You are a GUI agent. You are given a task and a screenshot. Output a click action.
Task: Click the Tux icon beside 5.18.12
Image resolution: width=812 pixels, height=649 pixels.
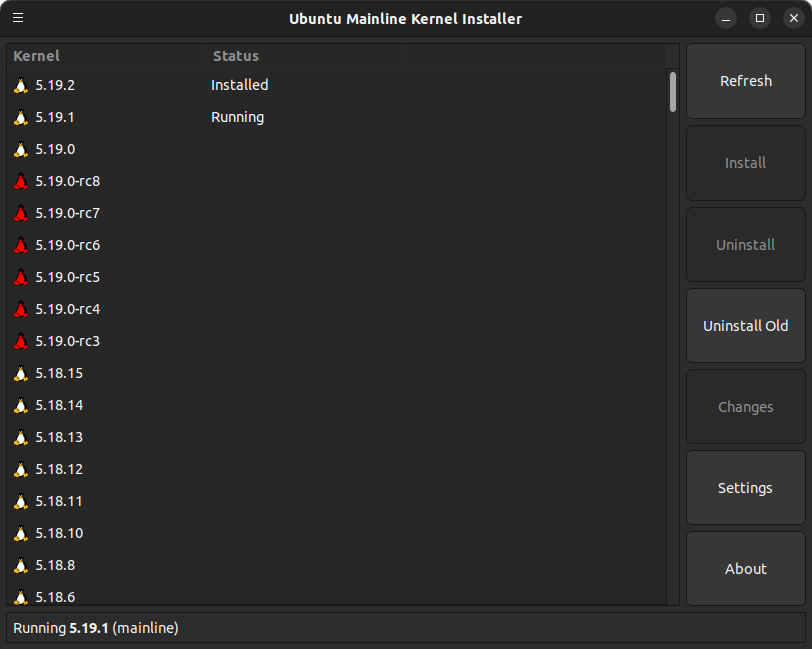coord(21,469)
